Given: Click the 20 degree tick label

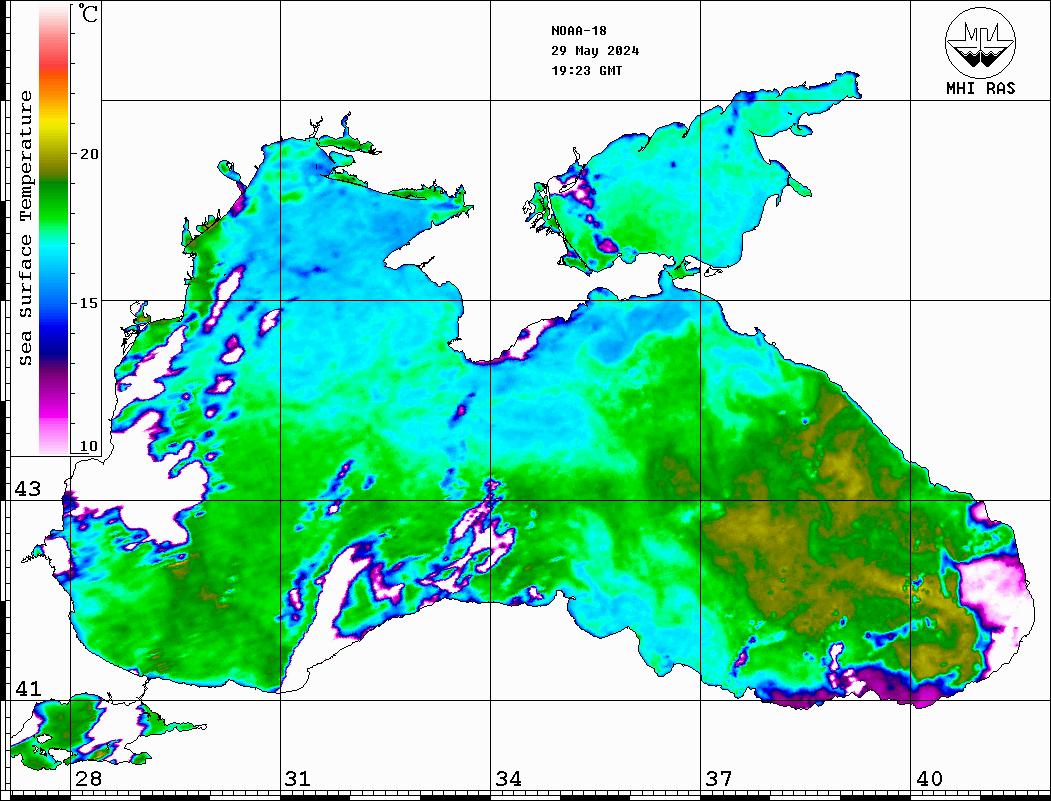Looking at the screenshot, I should point(88,154).
